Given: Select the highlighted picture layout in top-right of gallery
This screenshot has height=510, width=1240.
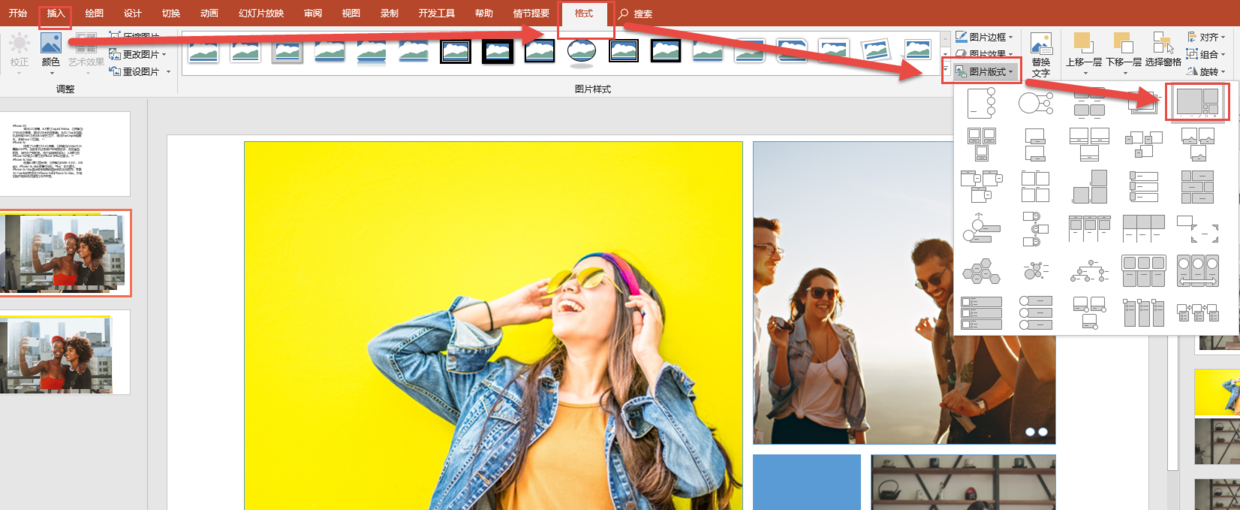Looking at the screenshot, I should (x=1197, y=102).
